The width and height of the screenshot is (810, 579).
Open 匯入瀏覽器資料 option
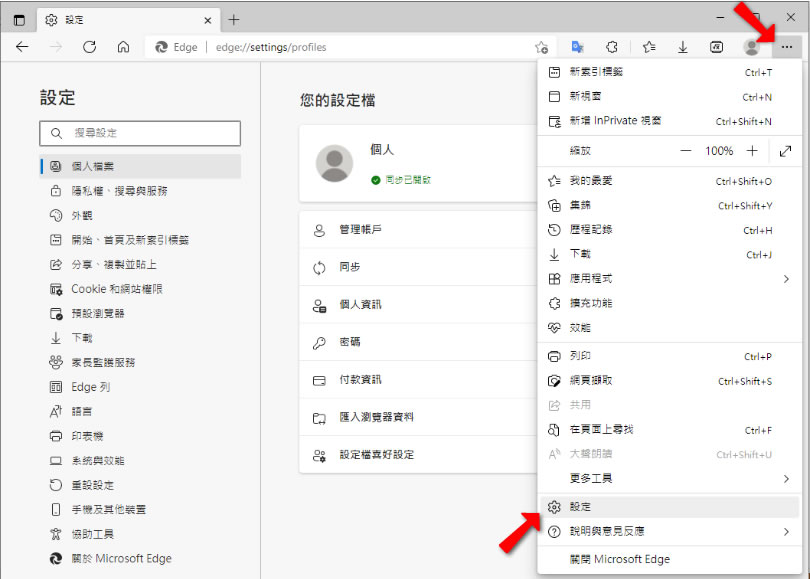tap(418, 417)
